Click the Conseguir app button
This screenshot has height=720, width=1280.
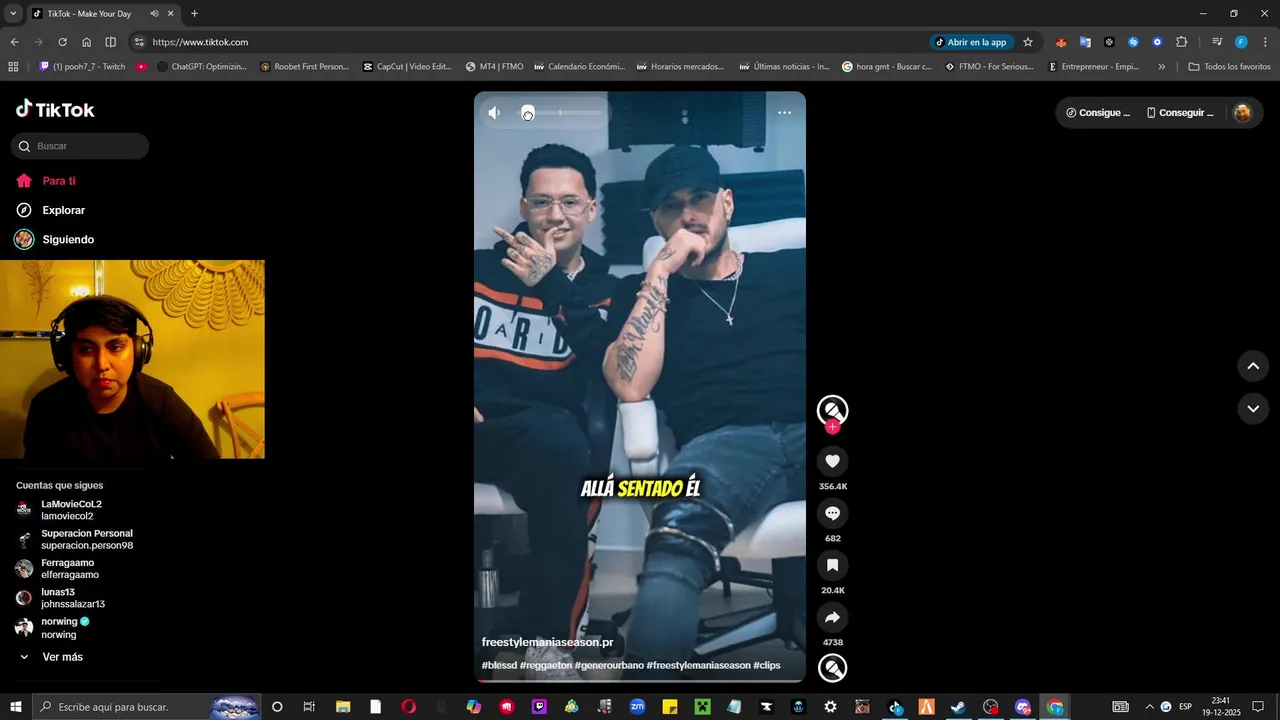coord(1180,113)
